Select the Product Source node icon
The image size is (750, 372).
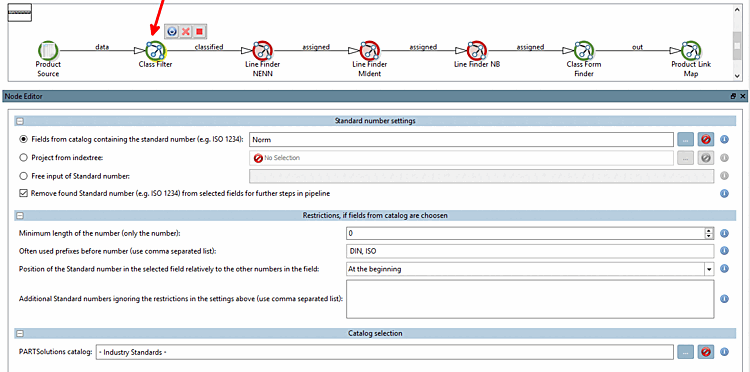(x=48, y=50)
